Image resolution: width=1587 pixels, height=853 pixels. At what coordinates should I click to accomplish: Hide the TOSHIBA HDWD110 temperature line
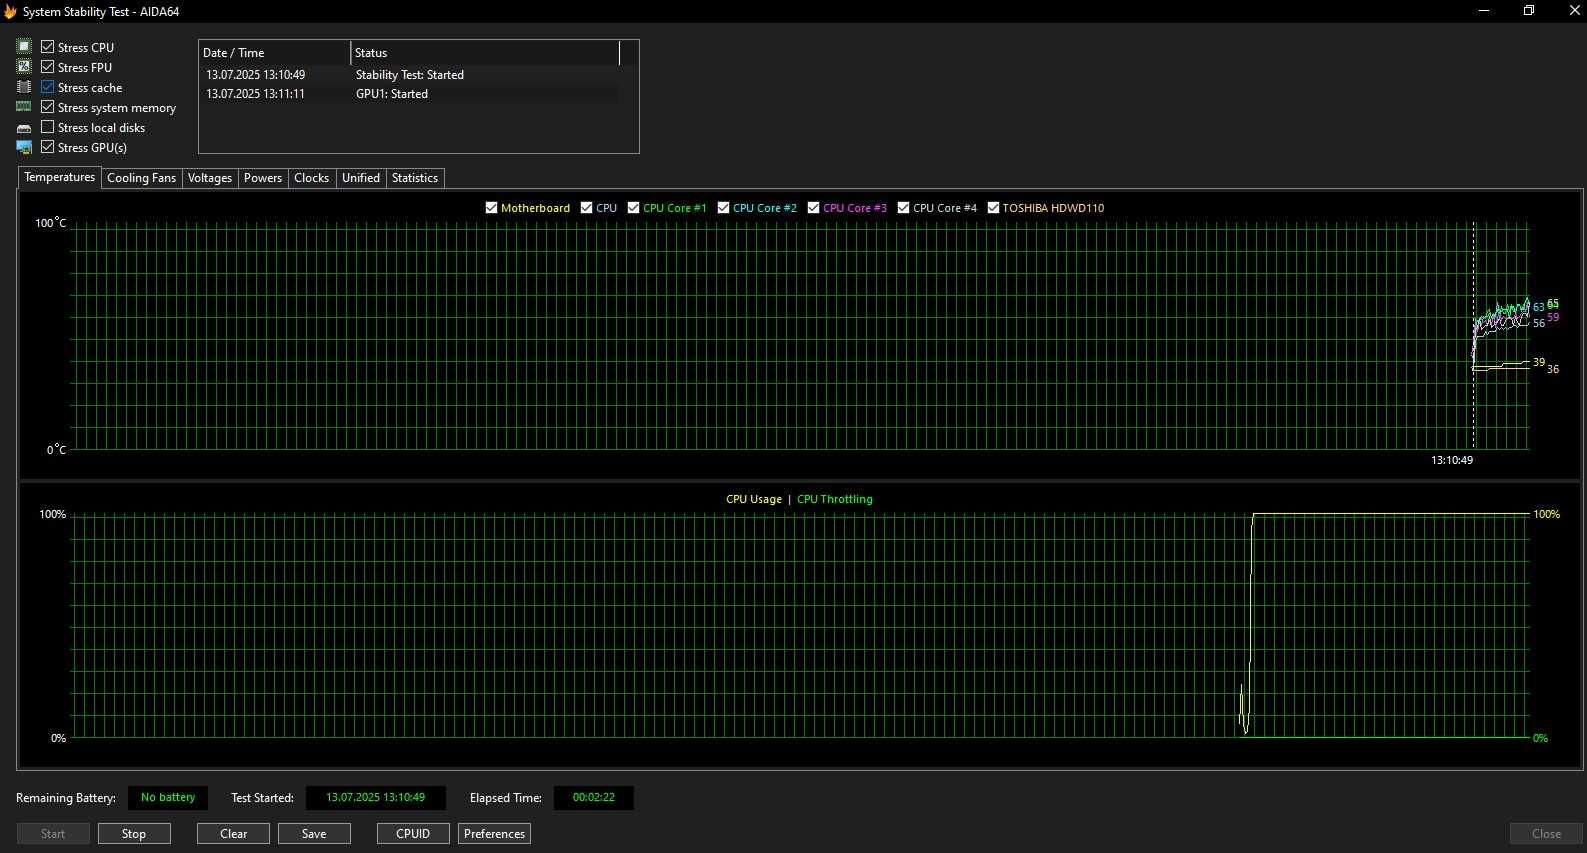click(993, 208)
